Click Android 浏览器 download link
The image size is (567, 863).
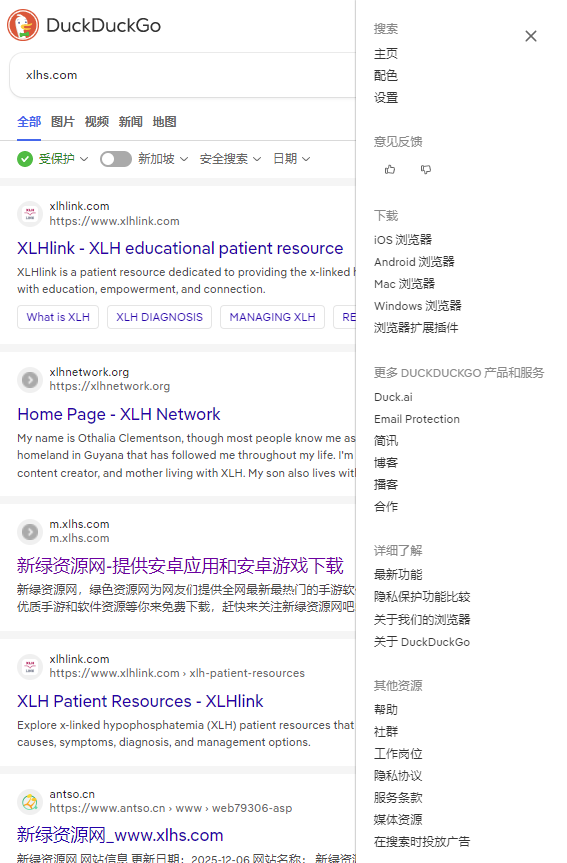click(x=415, y=262)
